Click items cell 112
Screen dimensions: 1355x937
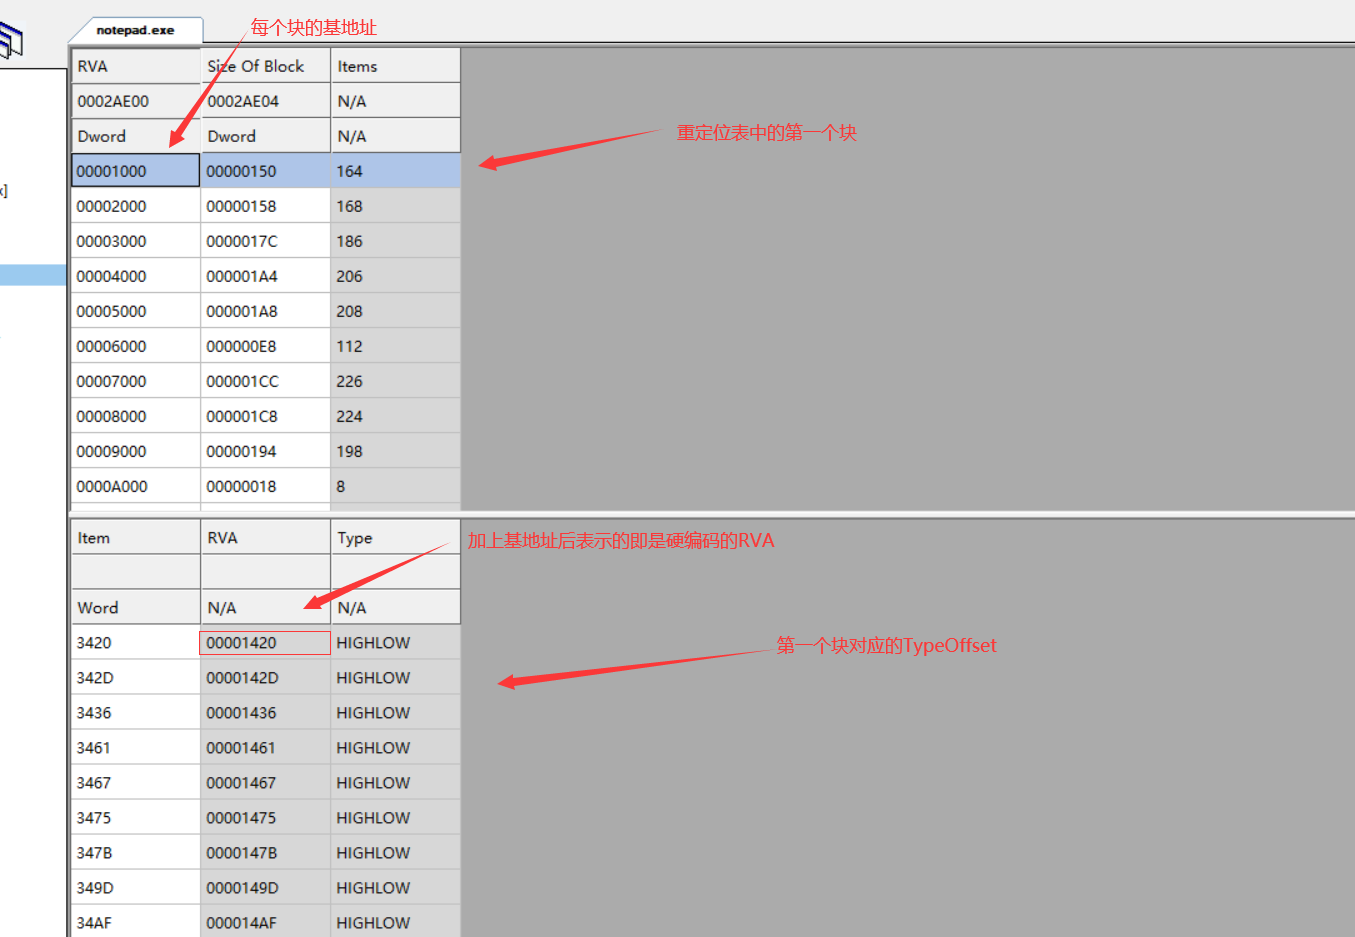tap(396, 346)
